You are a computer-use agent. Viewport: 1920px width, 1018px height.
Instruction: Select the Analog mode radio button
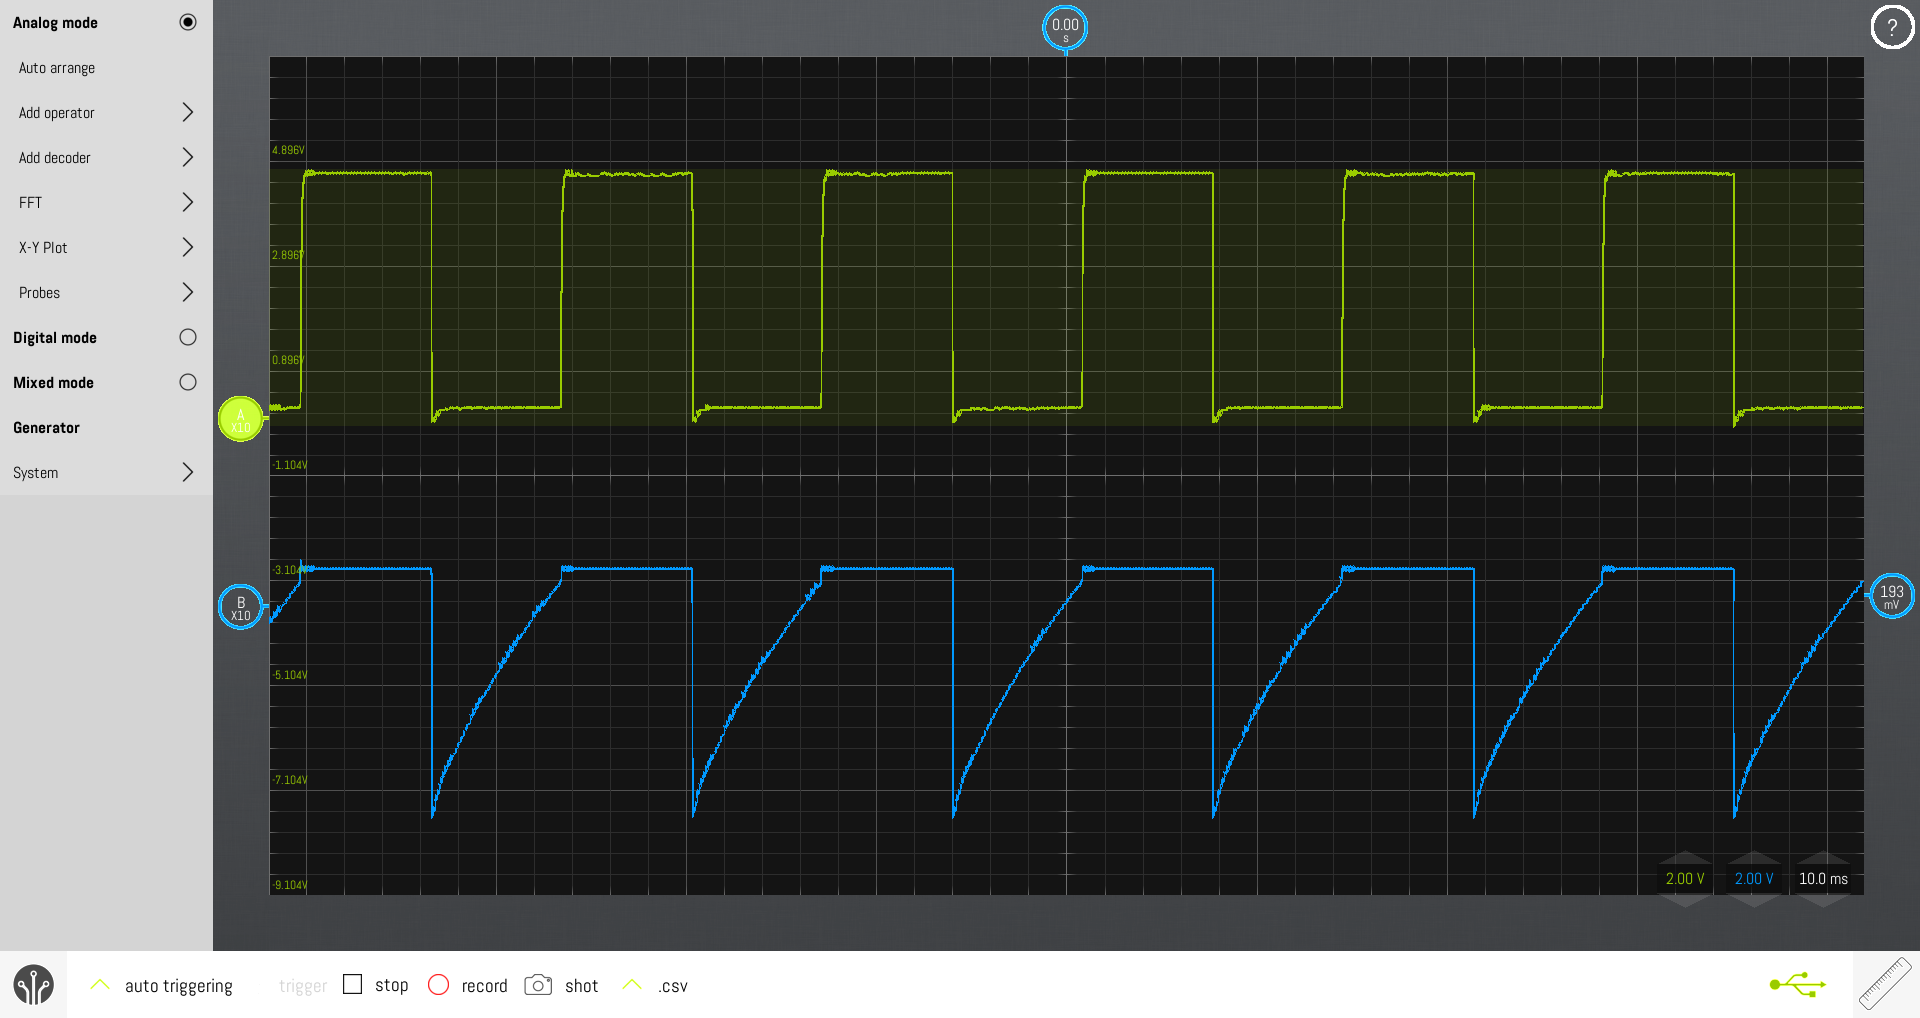click(187, 22)
